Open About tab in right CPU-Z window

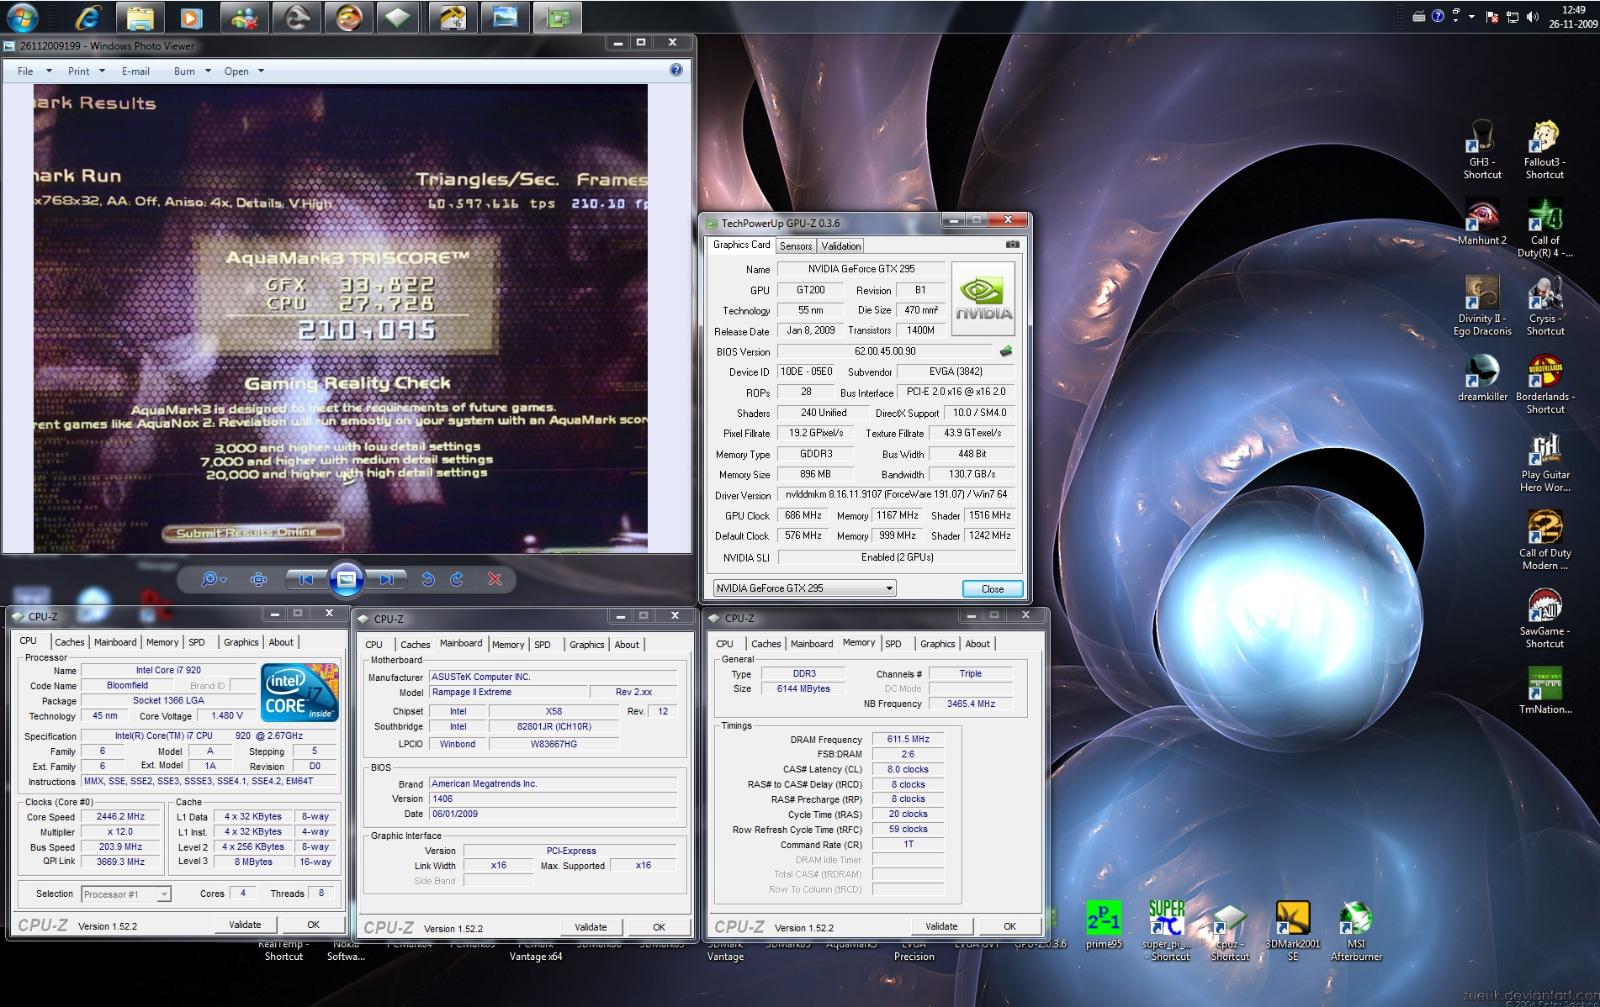(x=977, y=644)
